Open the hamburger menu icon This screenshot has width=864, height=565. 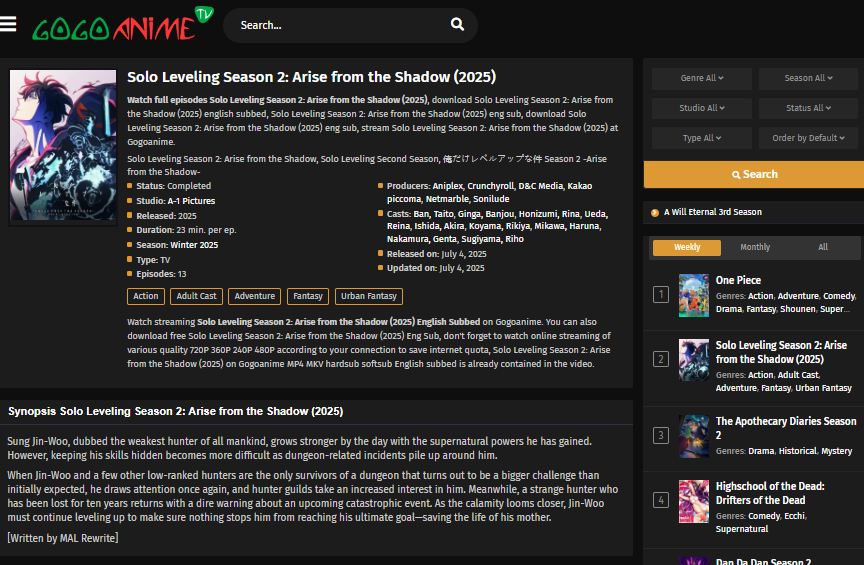coord(8,24)
